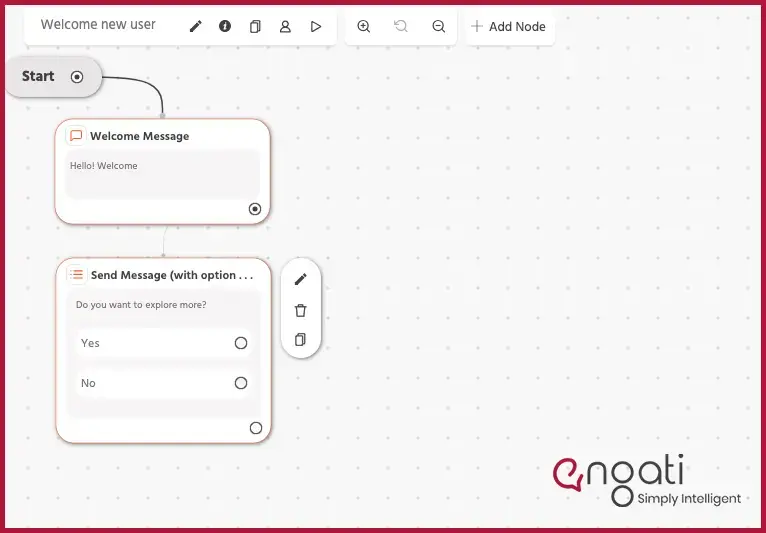Open the flow info icon in toolbar
This screenshot has width=766, height=533.
pos(225,26)
